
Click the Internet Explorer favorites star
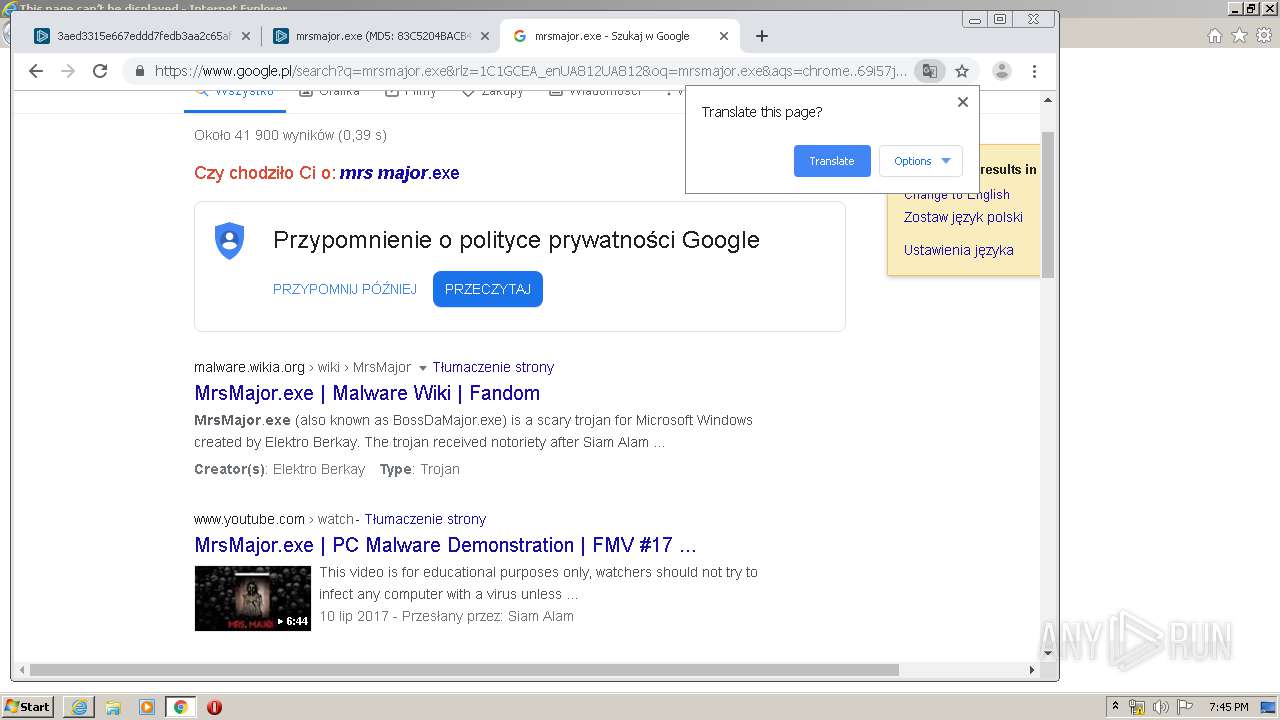point(1239,36)
